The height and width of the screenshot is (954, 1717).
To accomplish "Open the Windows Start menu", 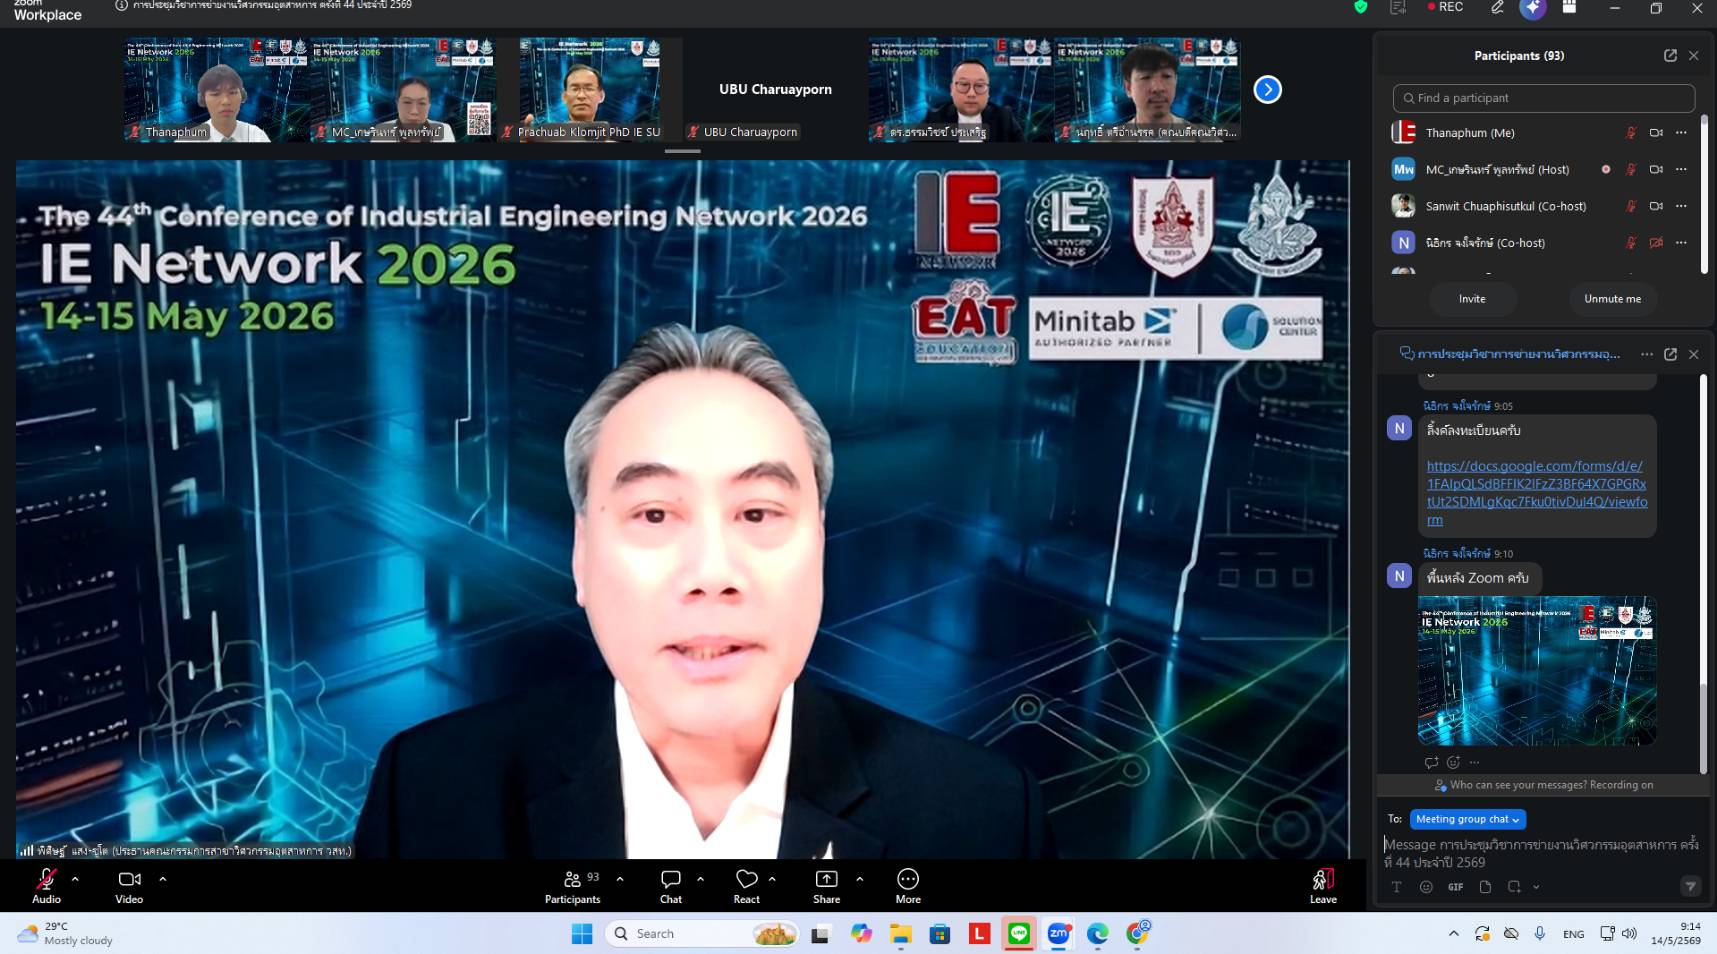I will (x=582, y=933).
